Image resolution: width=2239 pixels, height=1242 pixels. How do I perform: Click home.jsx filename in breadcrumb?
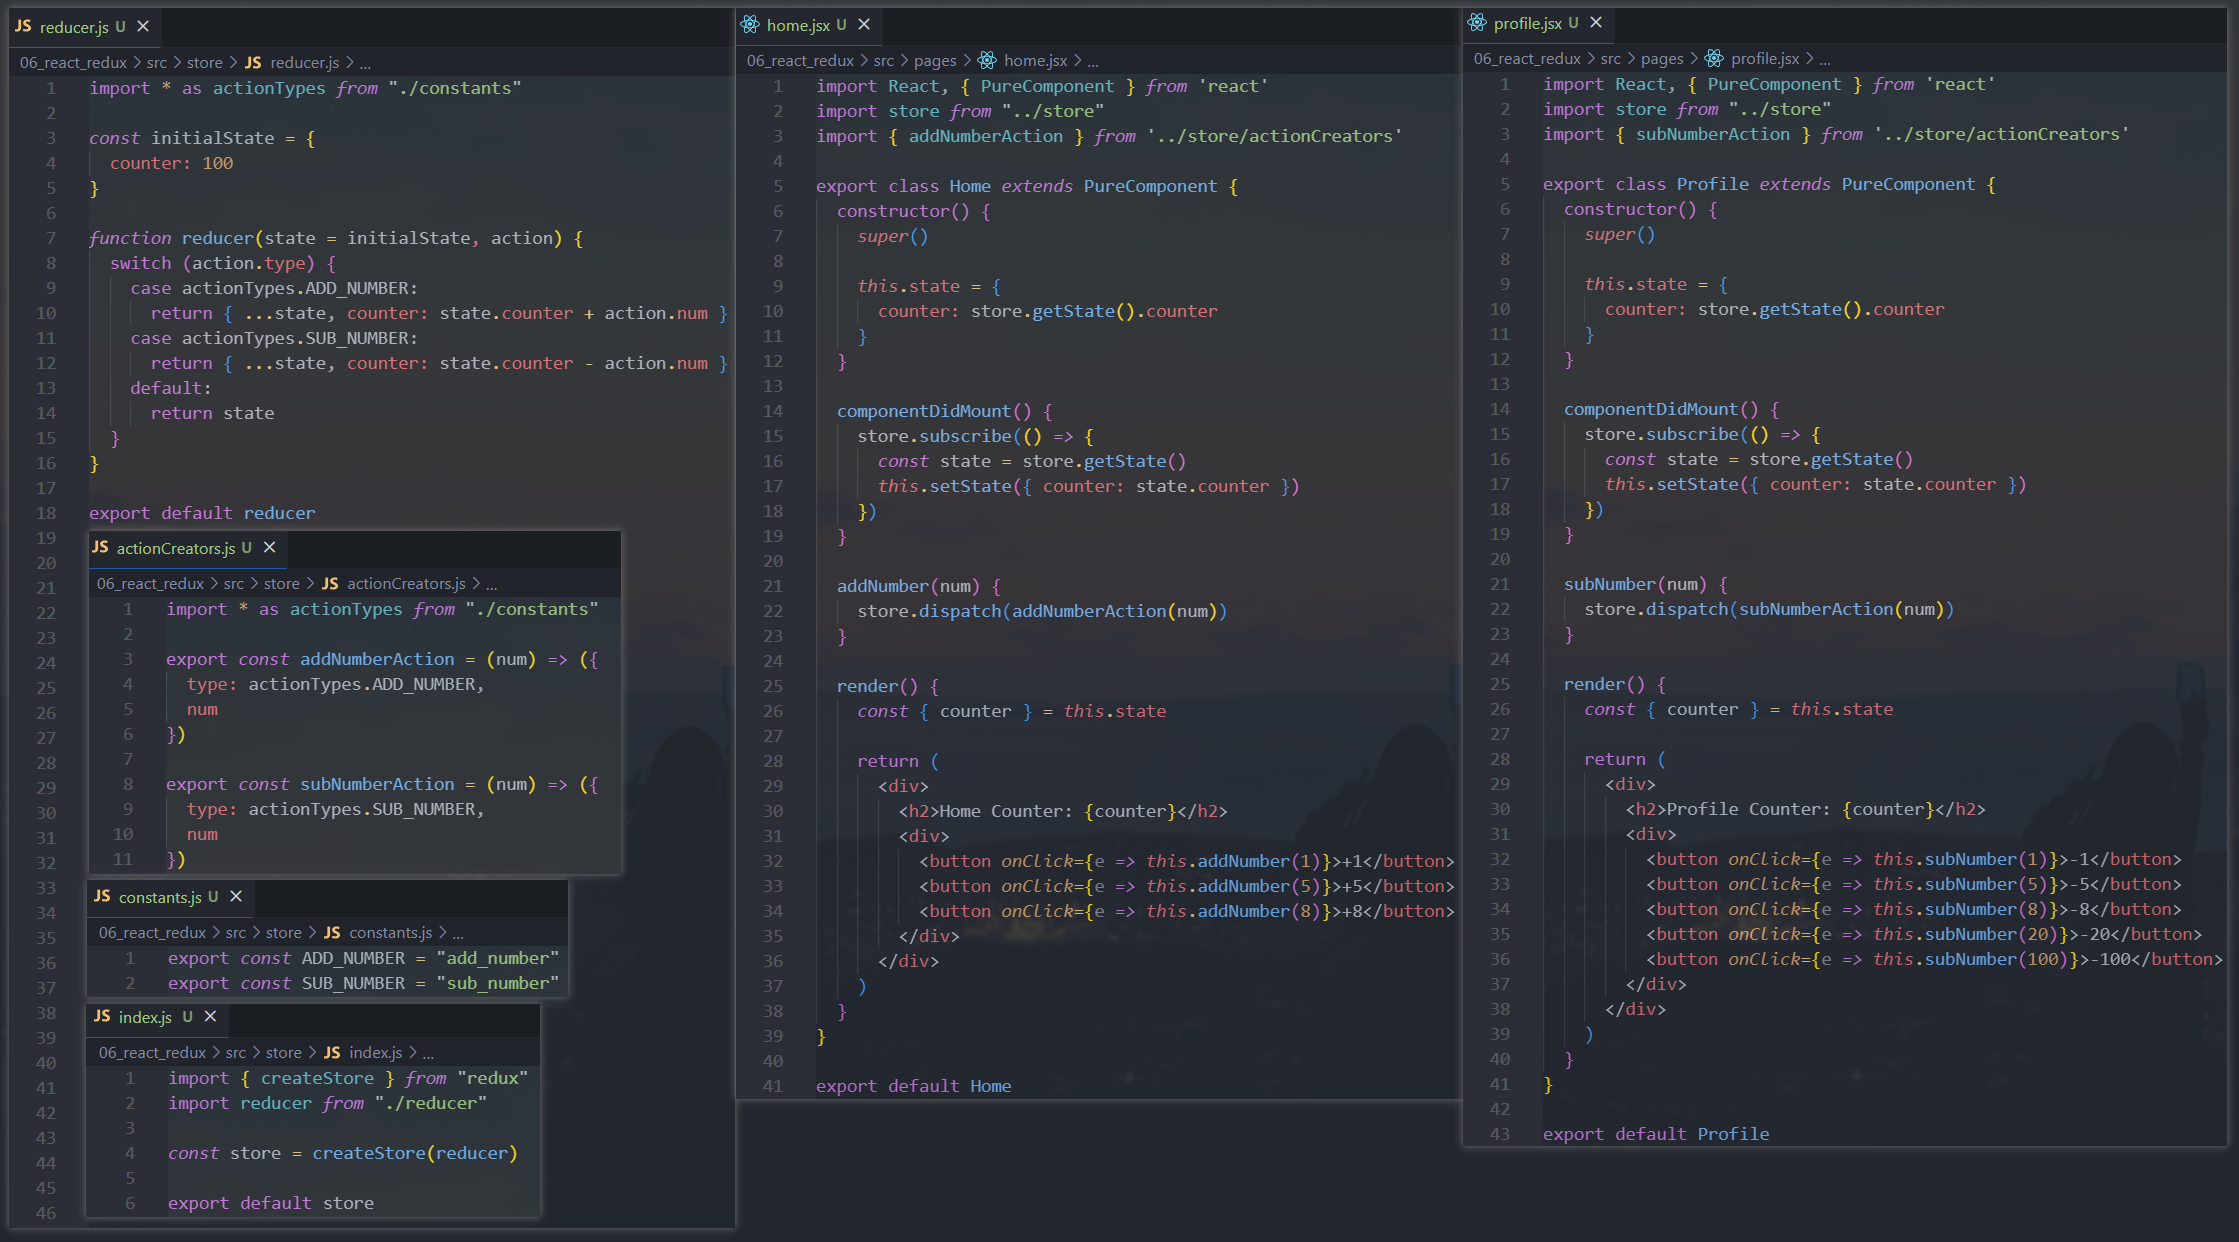pos(1036,60)
